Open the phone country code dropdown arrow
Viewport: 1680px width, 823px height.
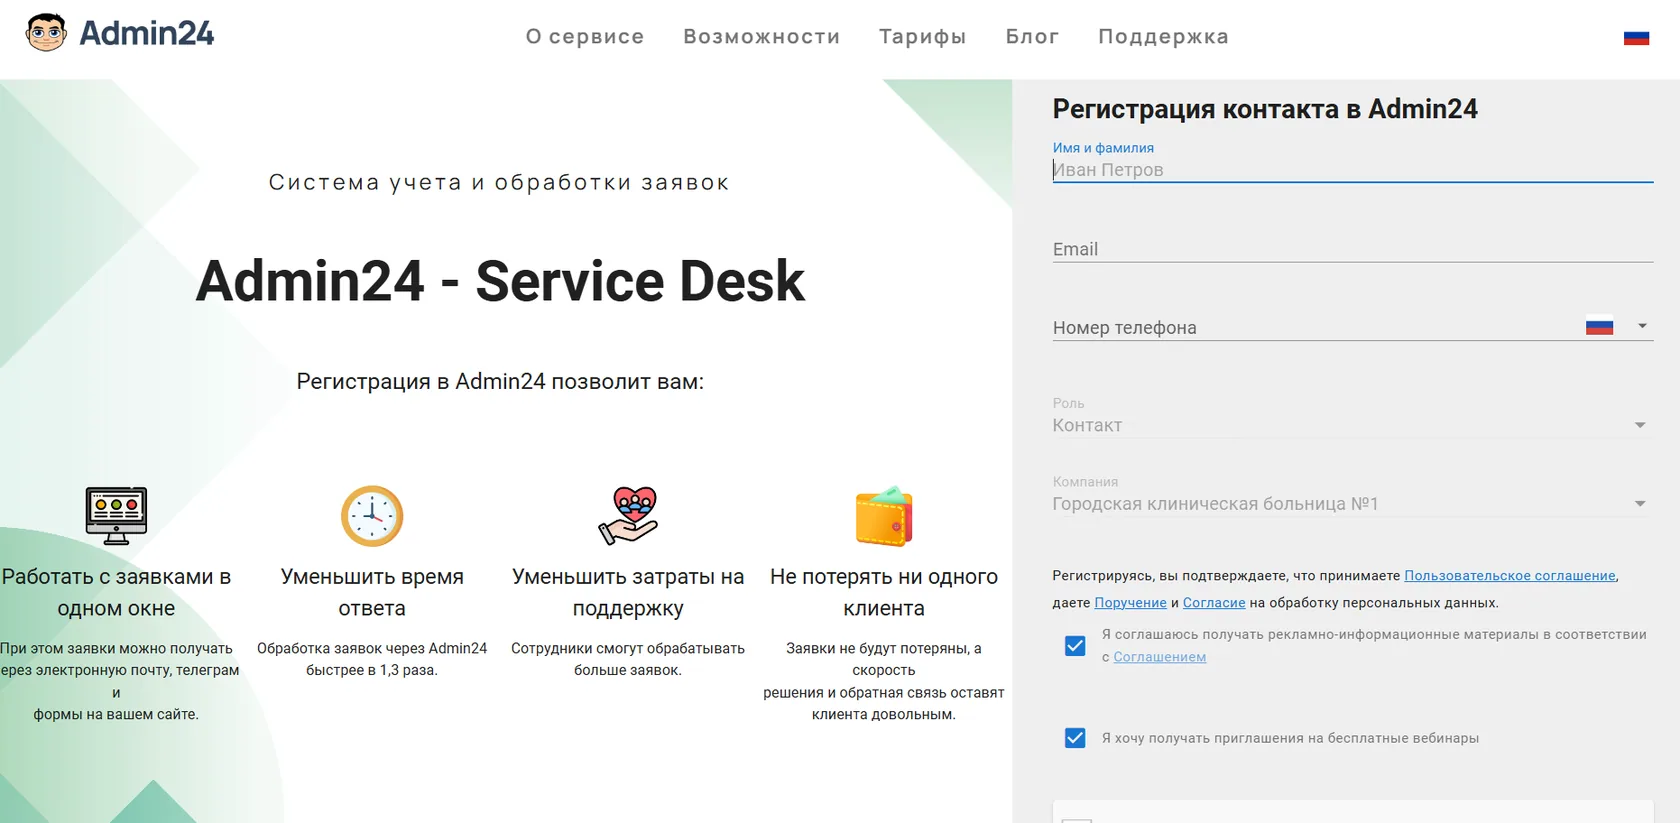point(1642,326)
